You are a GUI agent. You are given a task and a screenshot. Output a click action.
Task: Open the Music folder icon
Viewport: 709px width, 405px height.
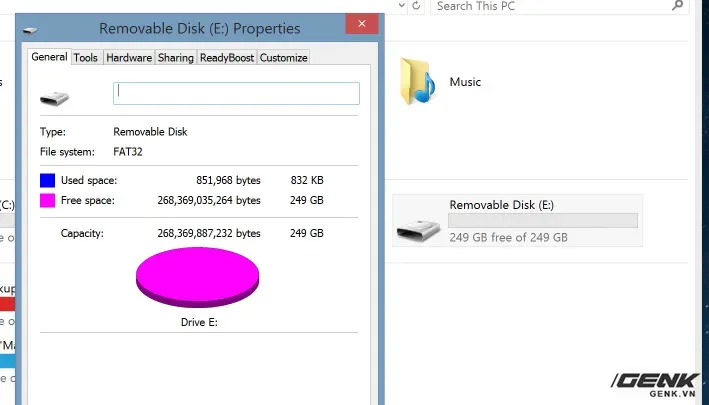pyautogui.click(x=417, y=81)
